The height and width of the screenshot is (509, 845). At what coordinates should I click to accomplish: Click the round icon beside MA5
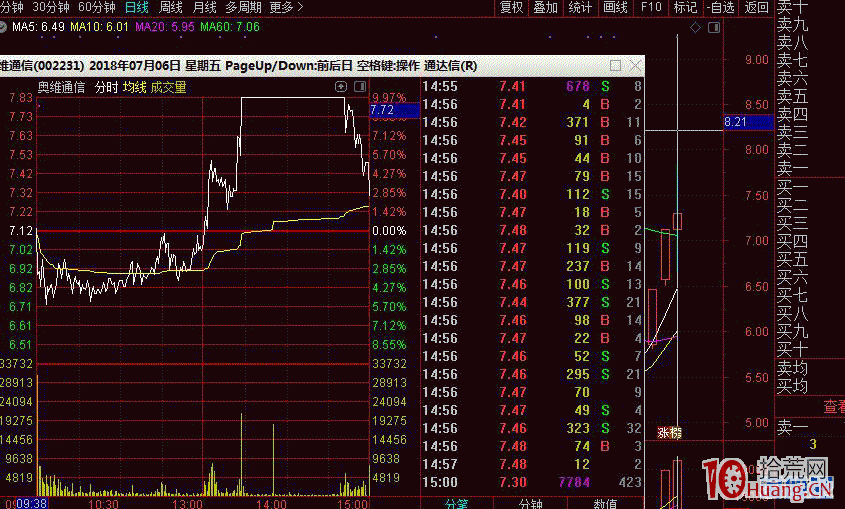pyautogui.click(x=3, y=26)
